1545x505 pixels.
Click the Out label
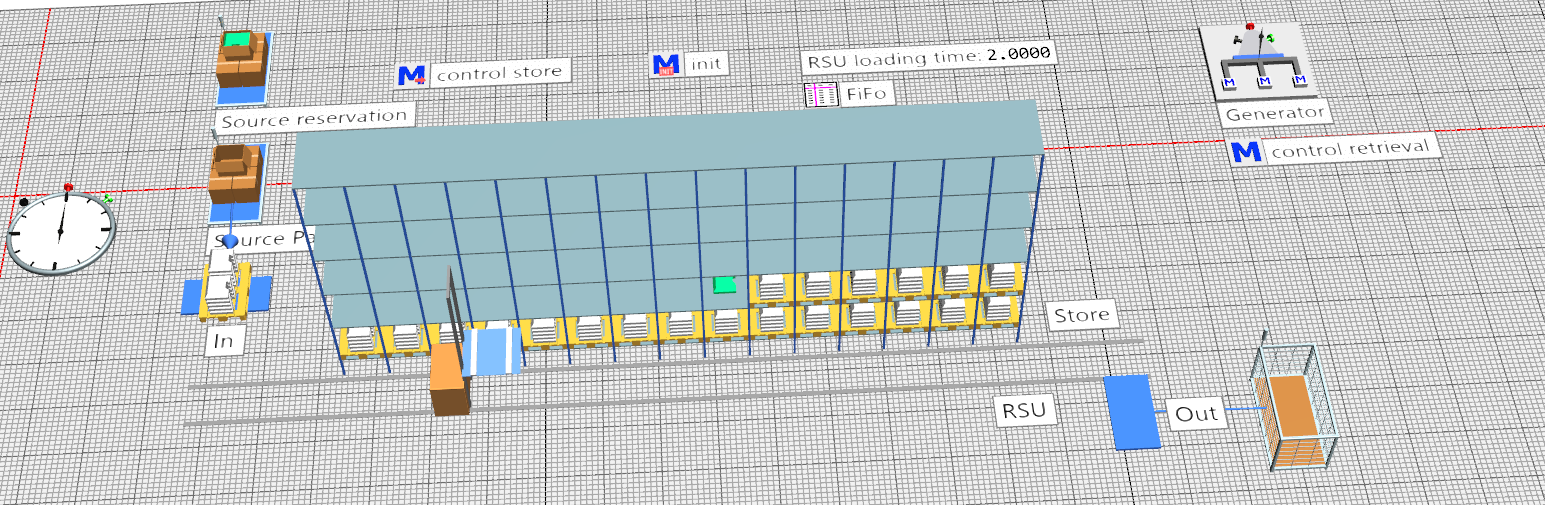1196,414
